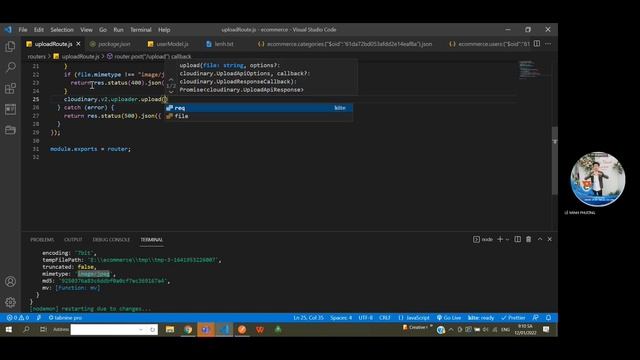The height and width of the screenshot is (360, 640).
Task: Click the fourth activity bar panel icon
Action: 10,109
